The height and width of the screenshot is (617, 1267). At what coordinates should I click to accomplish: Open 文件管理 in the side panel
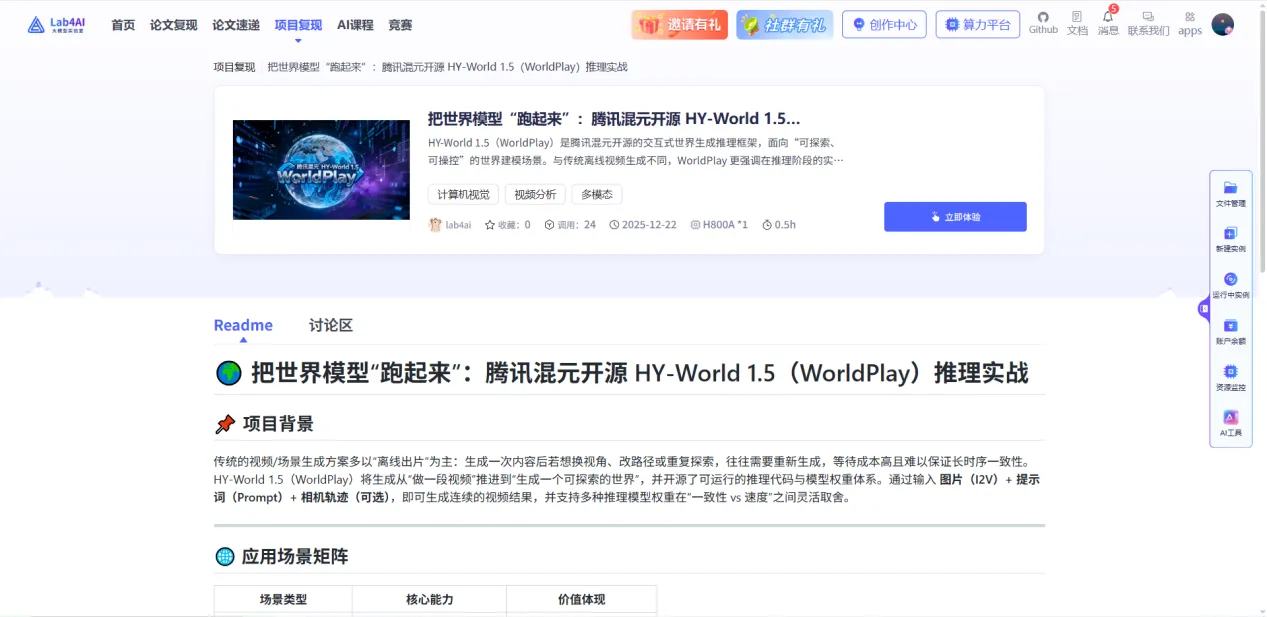1231,193
